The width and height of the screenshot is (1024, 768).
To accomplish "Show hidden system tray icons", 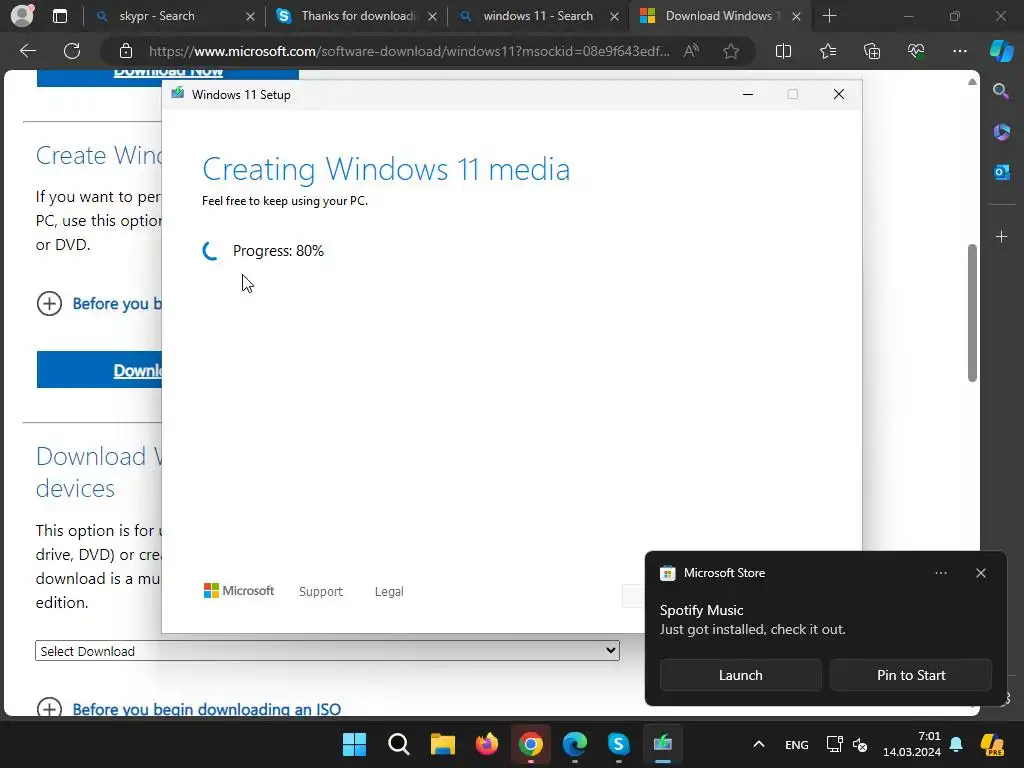I will click(x=758, y=744).
